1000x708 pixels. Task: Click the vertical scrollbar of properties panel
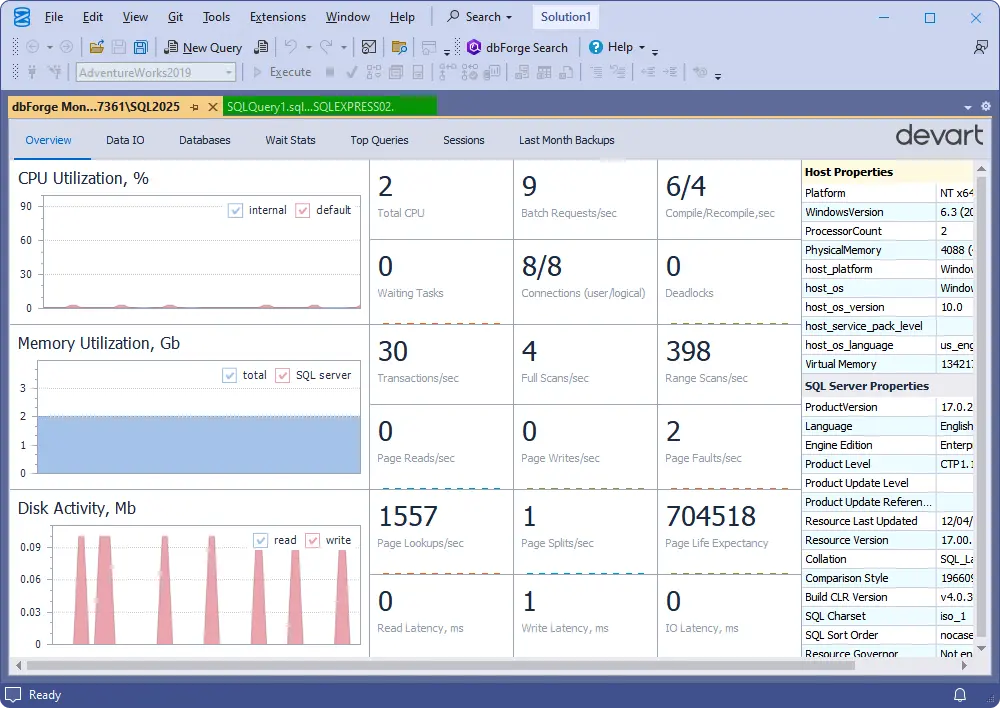pos(981,400)
